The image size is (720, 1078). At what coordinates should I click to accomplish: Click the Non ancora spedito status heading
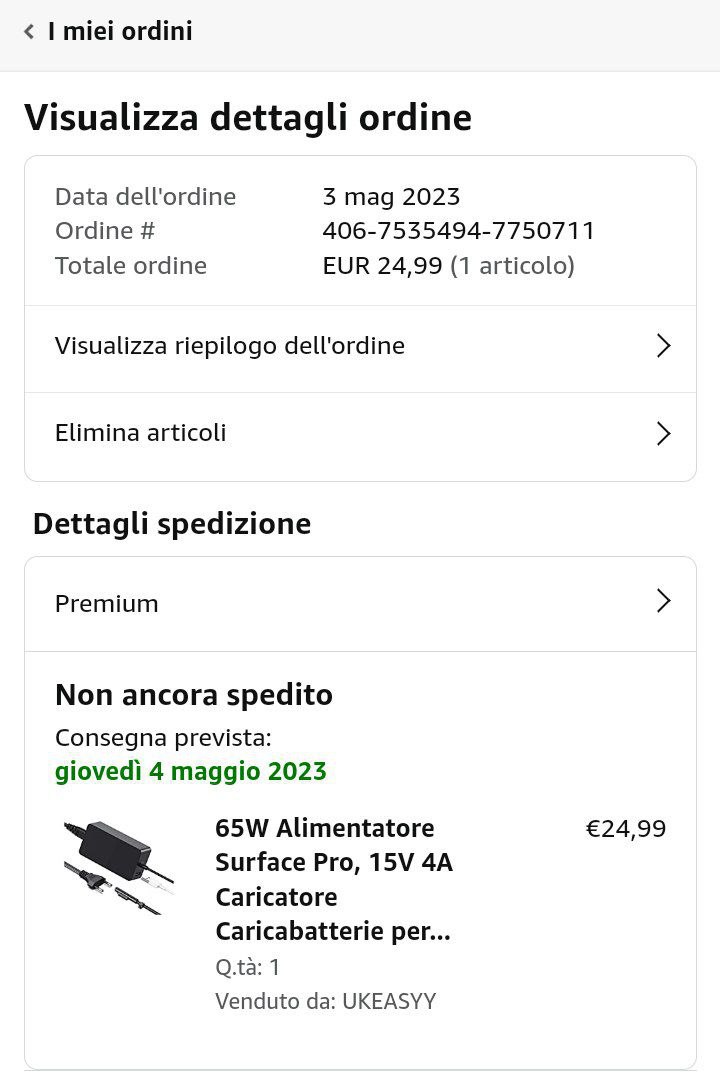tap(194, 695)
